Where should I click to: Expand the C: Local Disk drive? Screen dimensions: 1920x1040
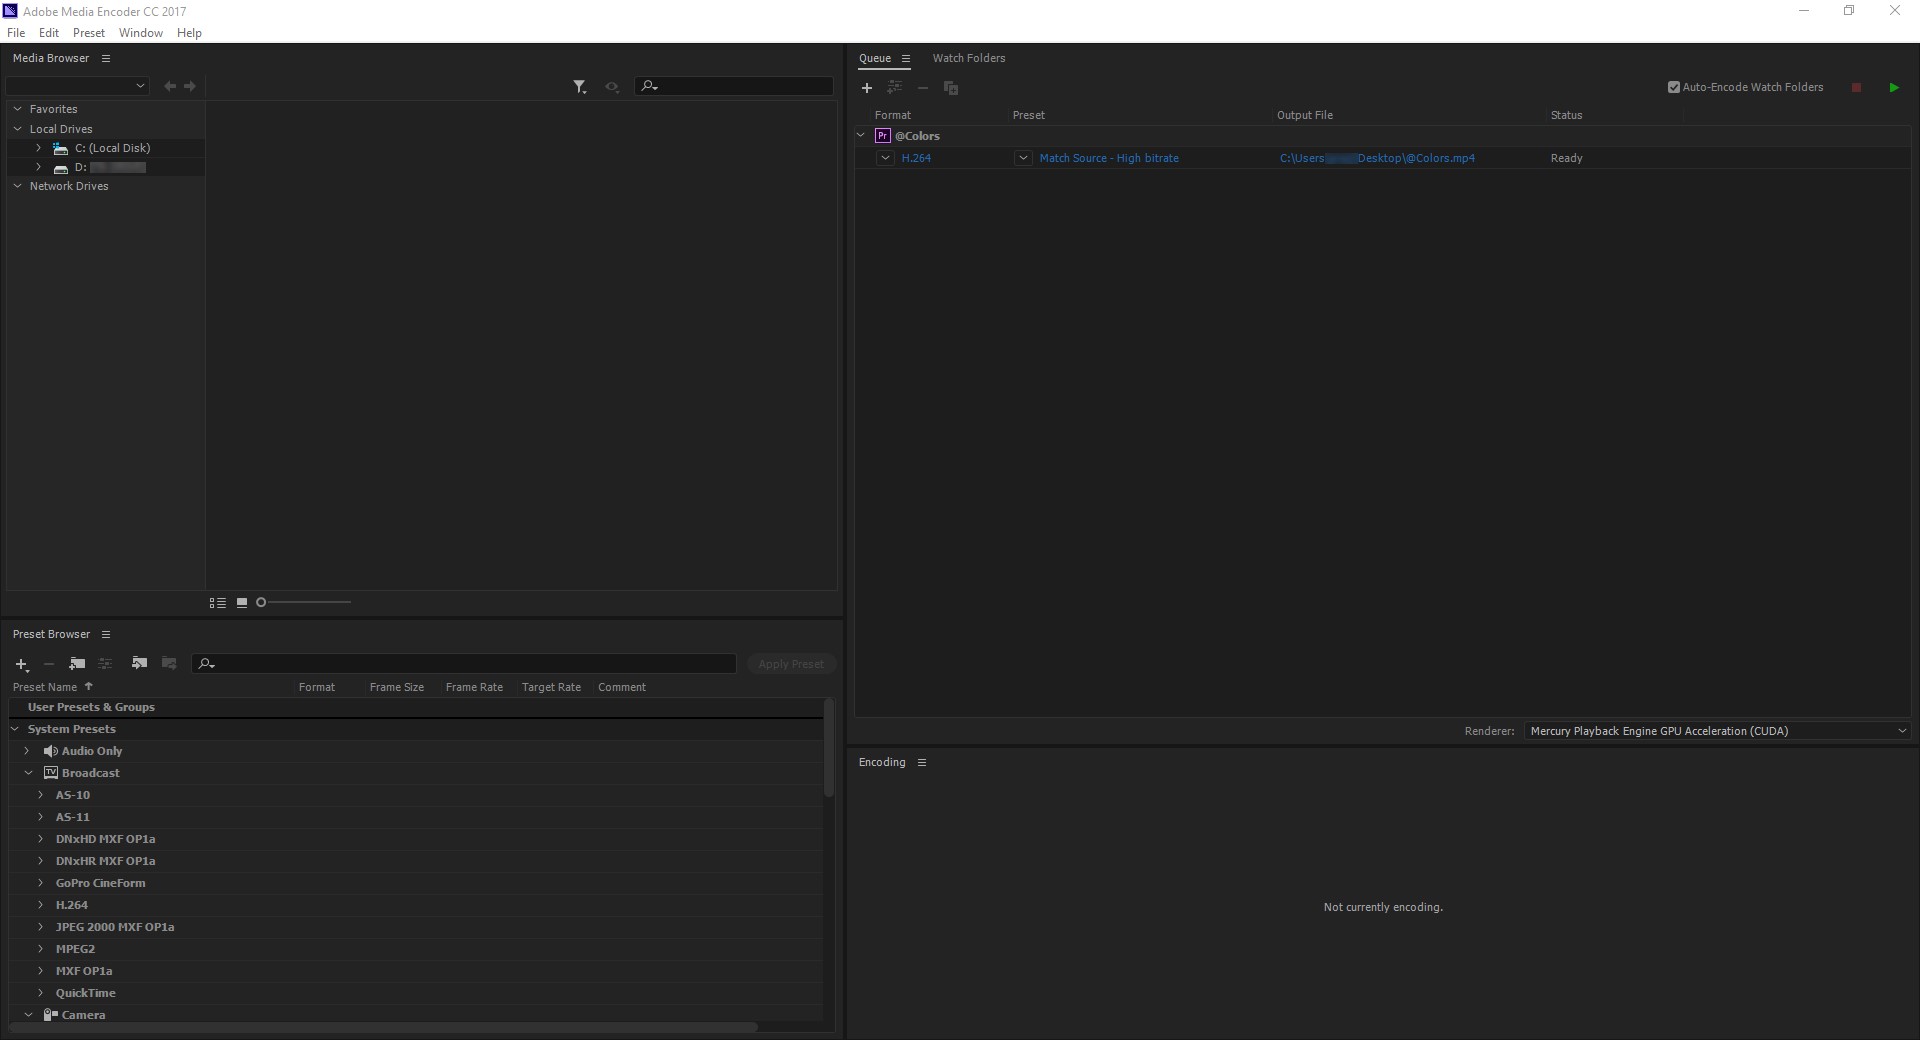point(38,147)
